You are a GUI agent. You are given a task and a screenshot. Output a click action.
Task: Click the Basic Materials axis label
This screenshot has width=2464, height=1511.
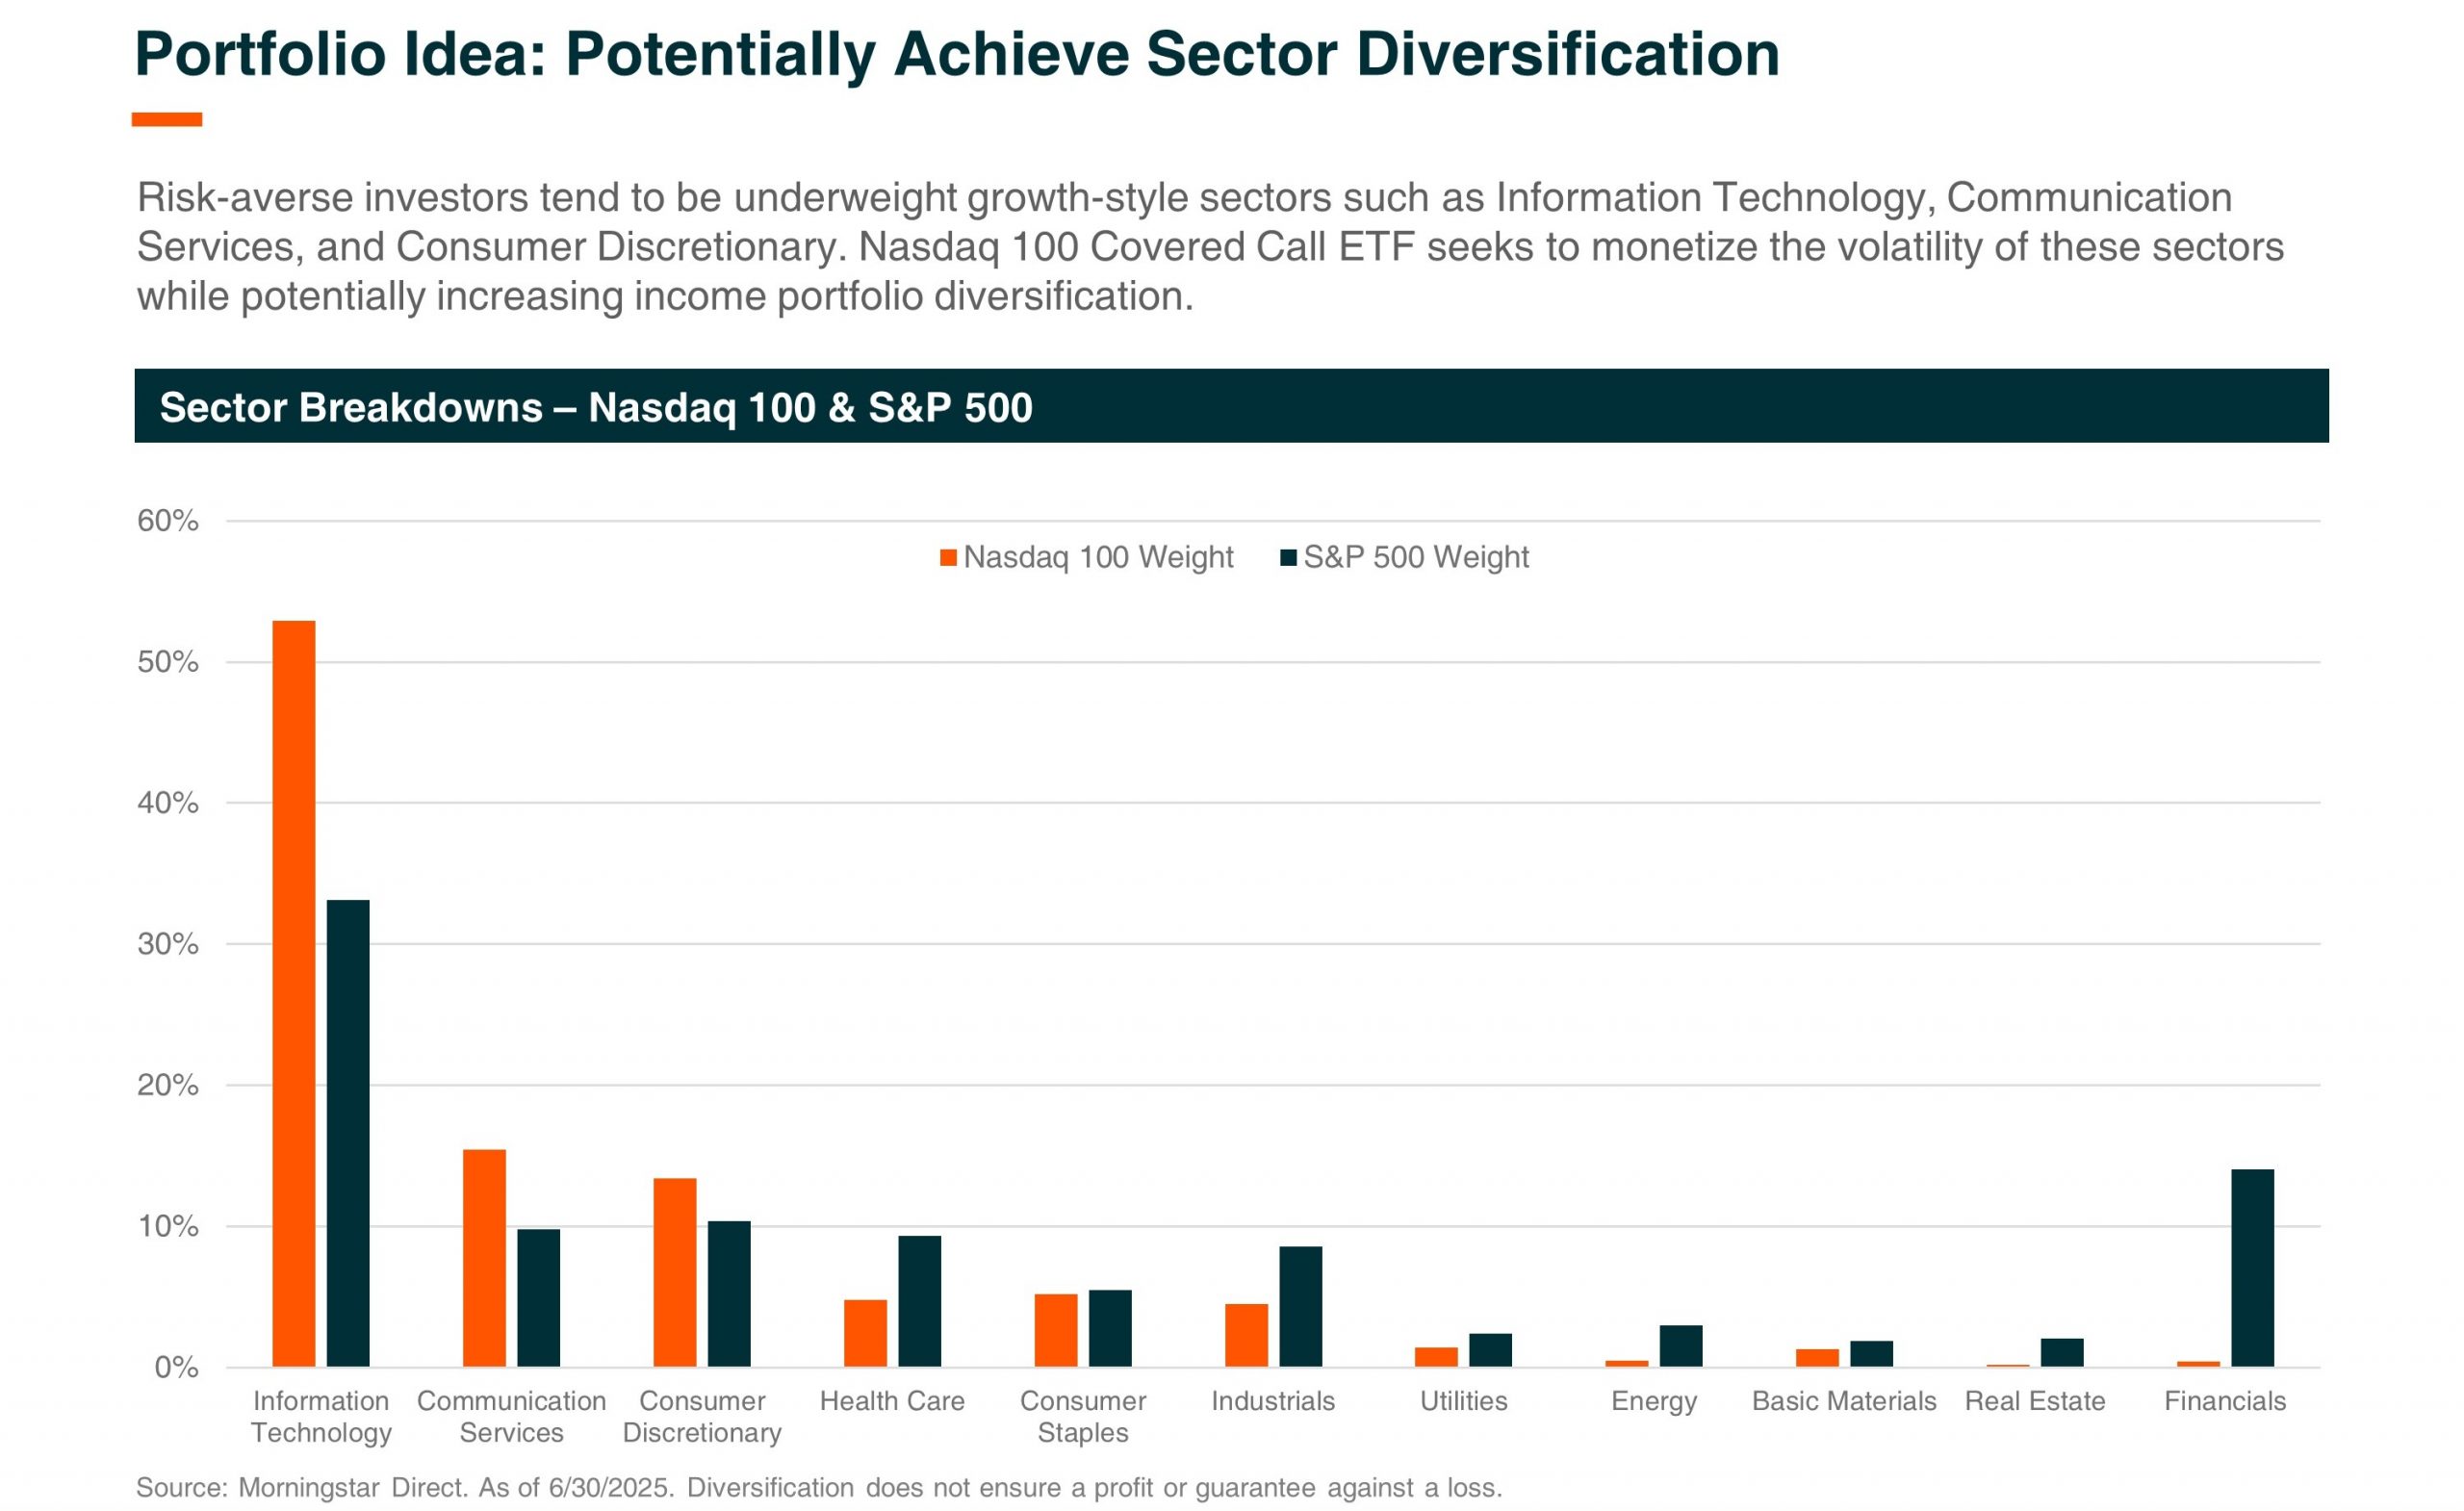(1843, 1400)
